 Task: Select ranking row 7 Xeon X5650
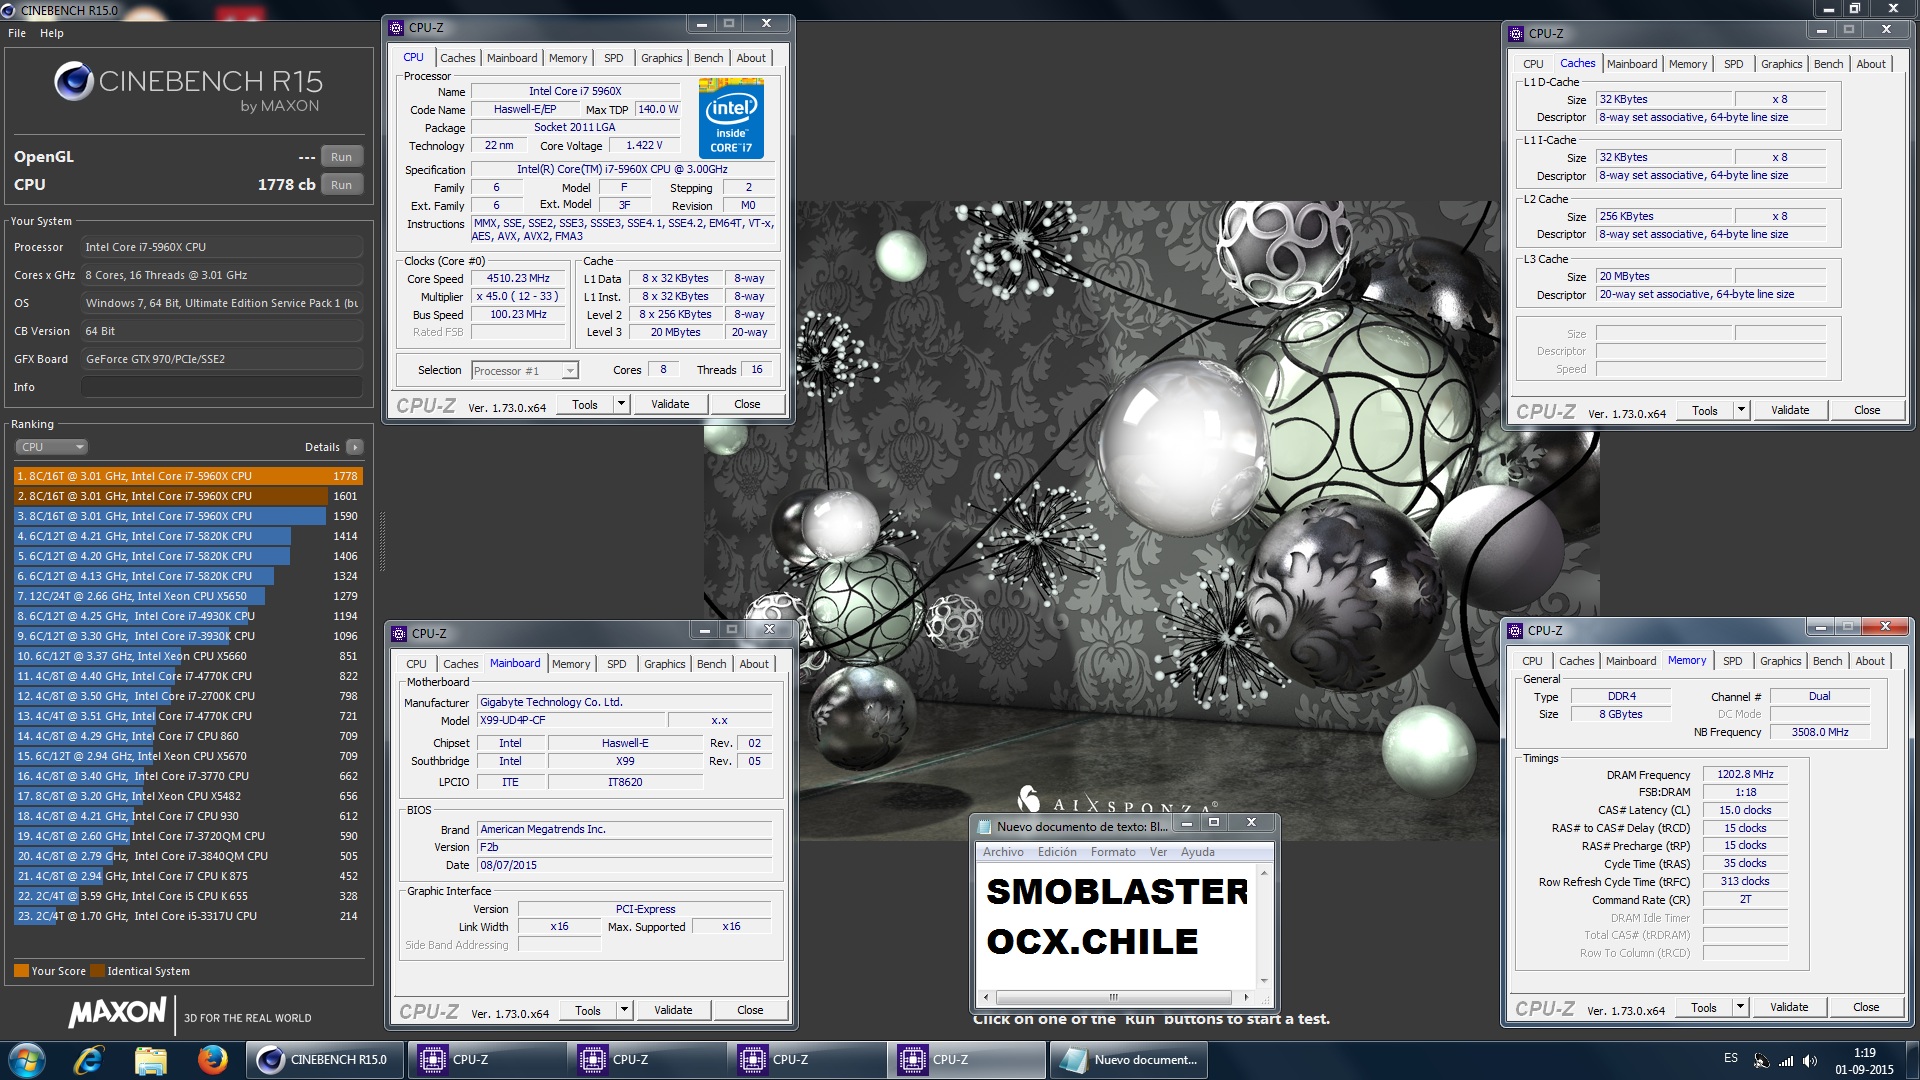tap(188, 596)
